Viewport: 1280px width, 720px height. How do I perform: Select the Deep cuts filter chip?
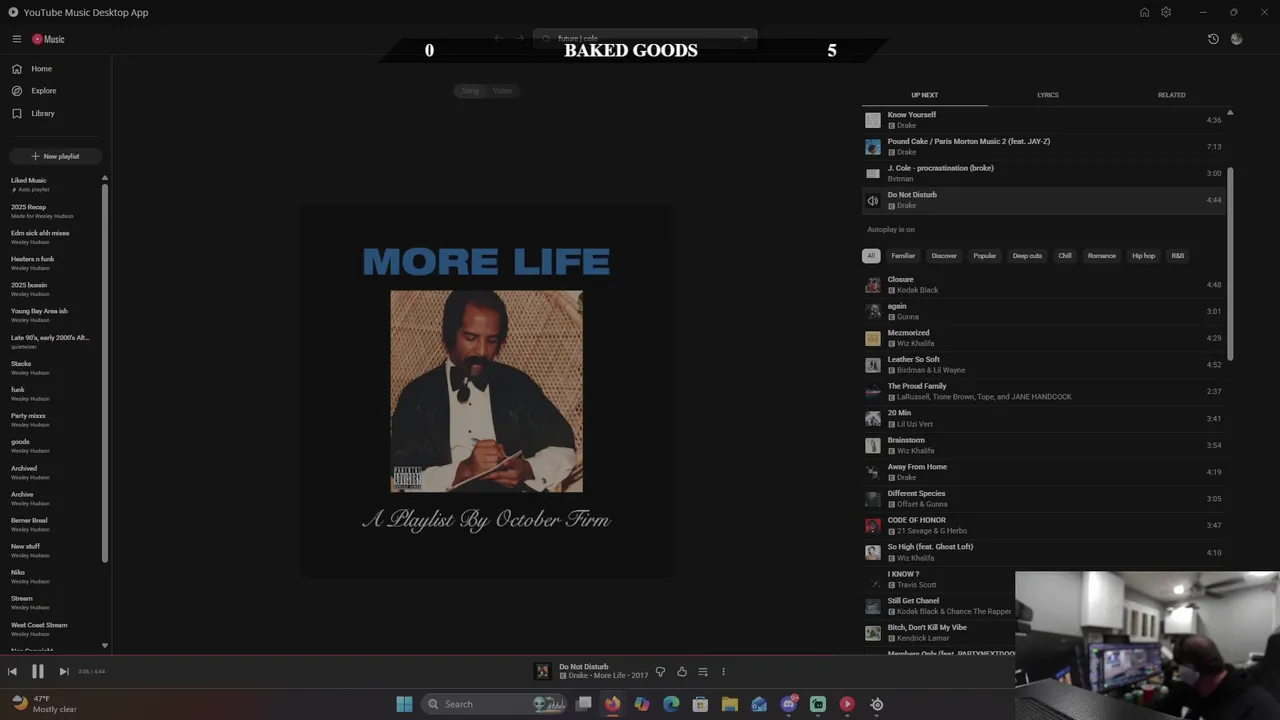click(1027, 256)
